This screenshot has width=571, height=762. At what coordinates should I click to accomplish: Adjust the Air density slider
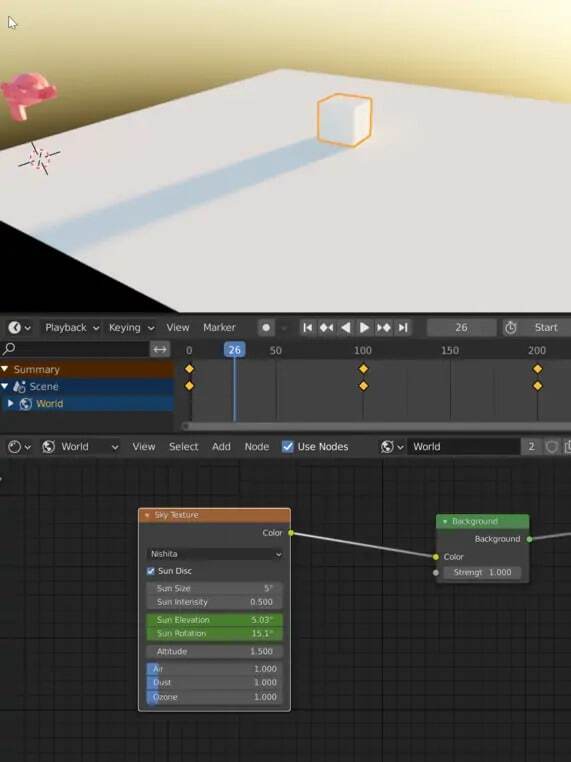point(214,669)
